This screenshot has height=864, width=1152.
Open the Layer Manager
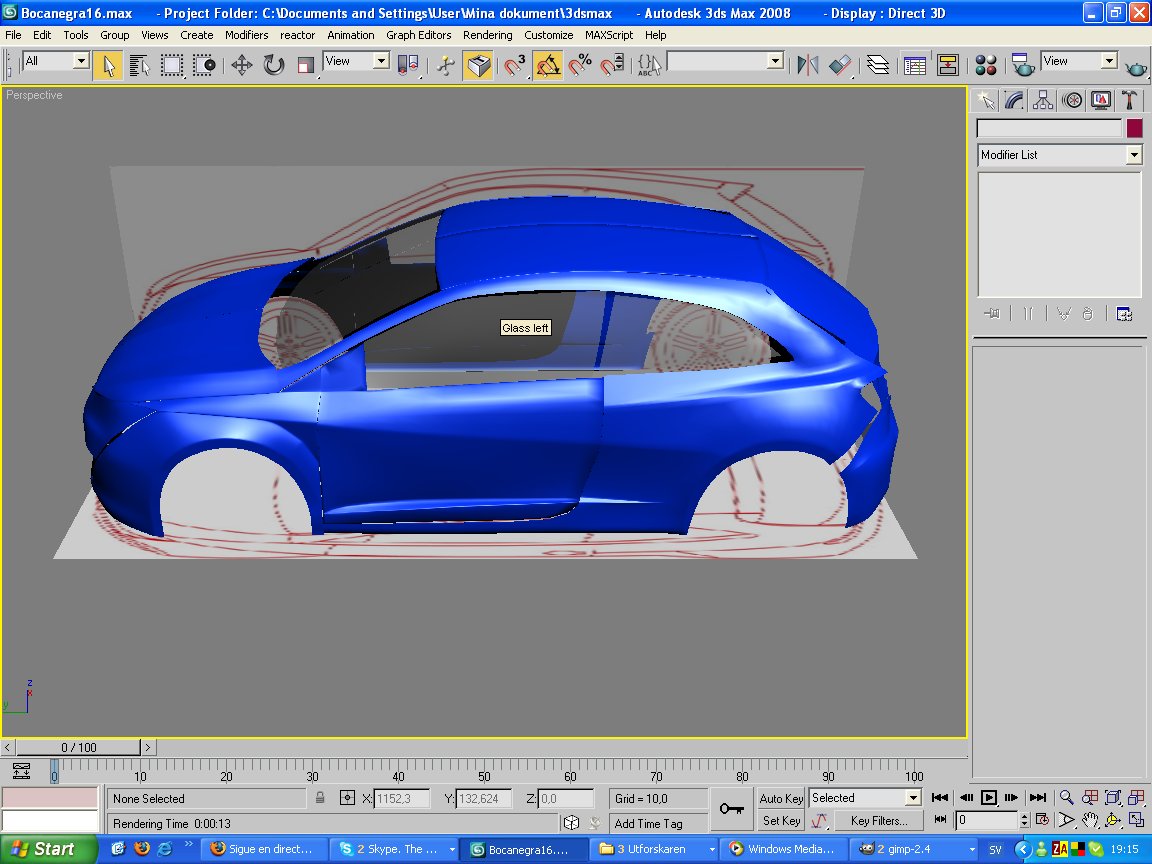click(877, 66)
